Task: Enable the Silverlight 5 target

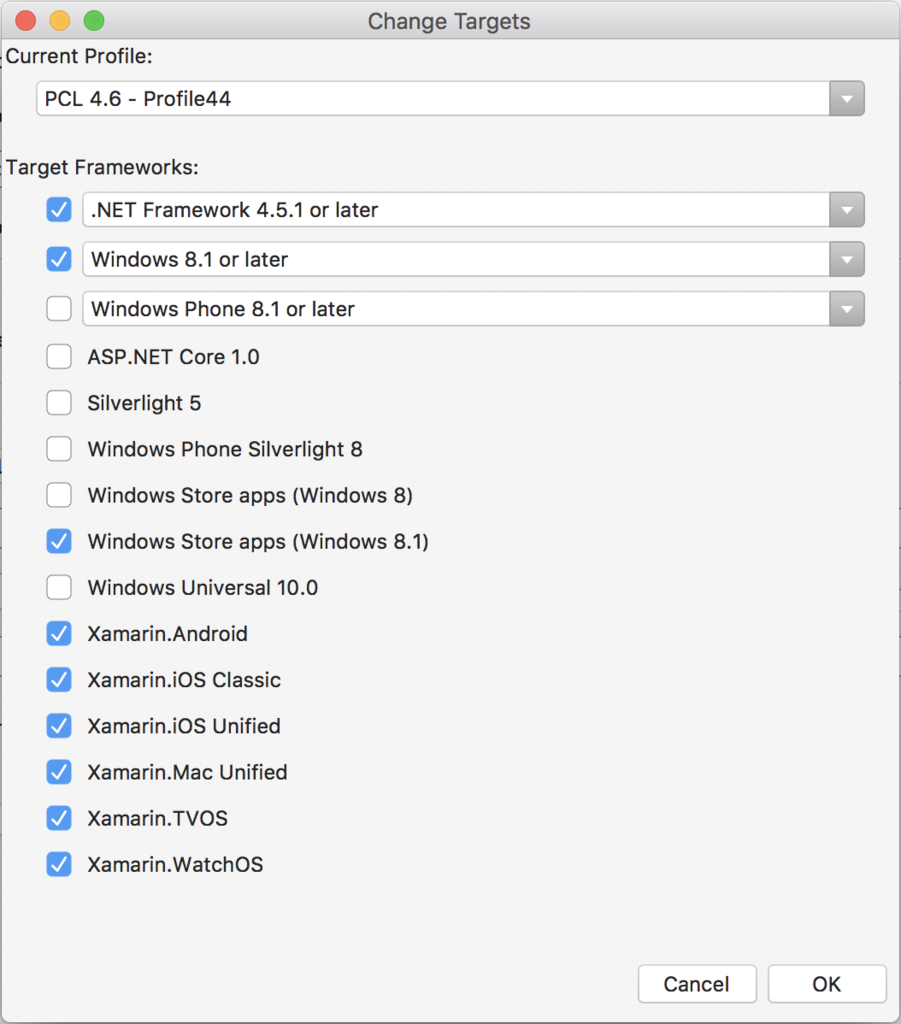Action: 59,403
